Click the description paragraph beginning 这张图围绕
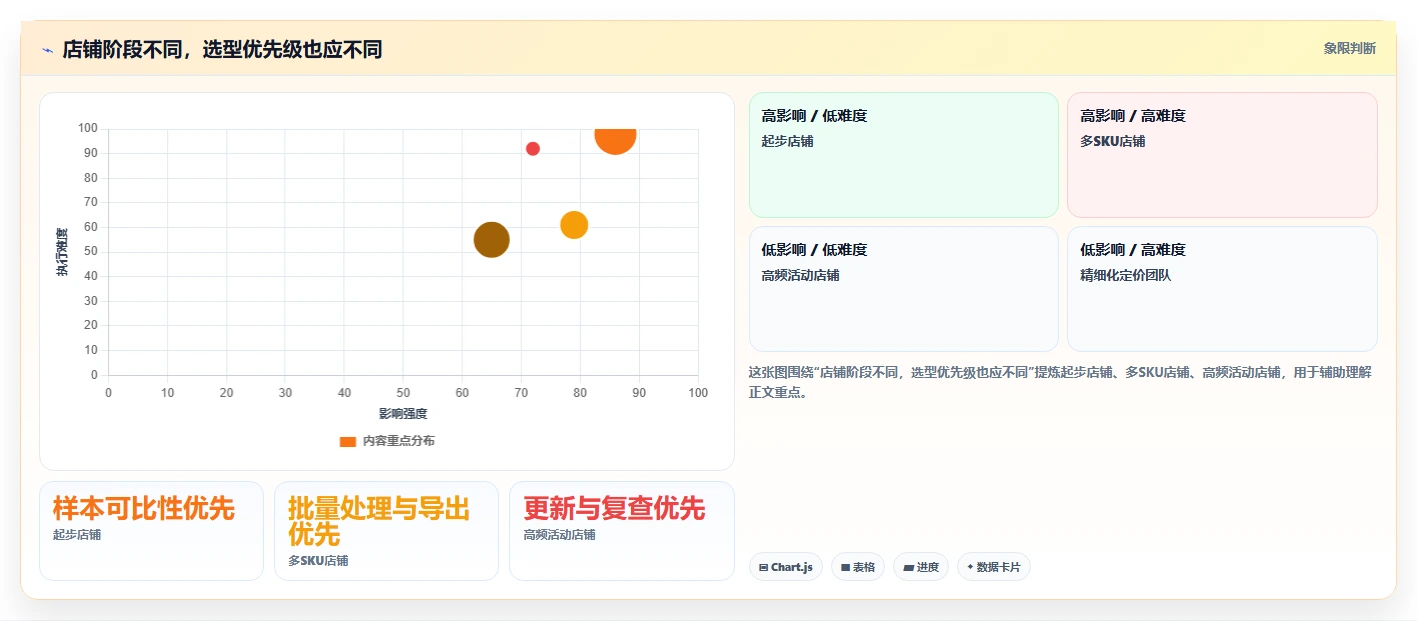Screen dimensions: 1417x621 coord(1060,382)
